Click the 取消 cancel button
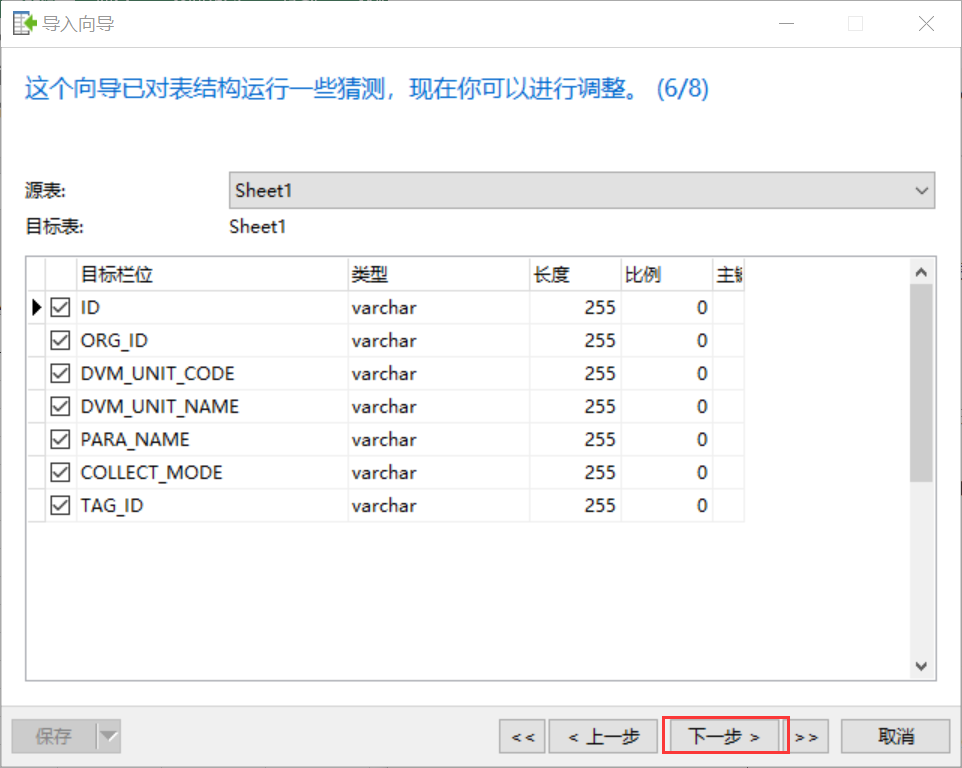 (896, 735)
